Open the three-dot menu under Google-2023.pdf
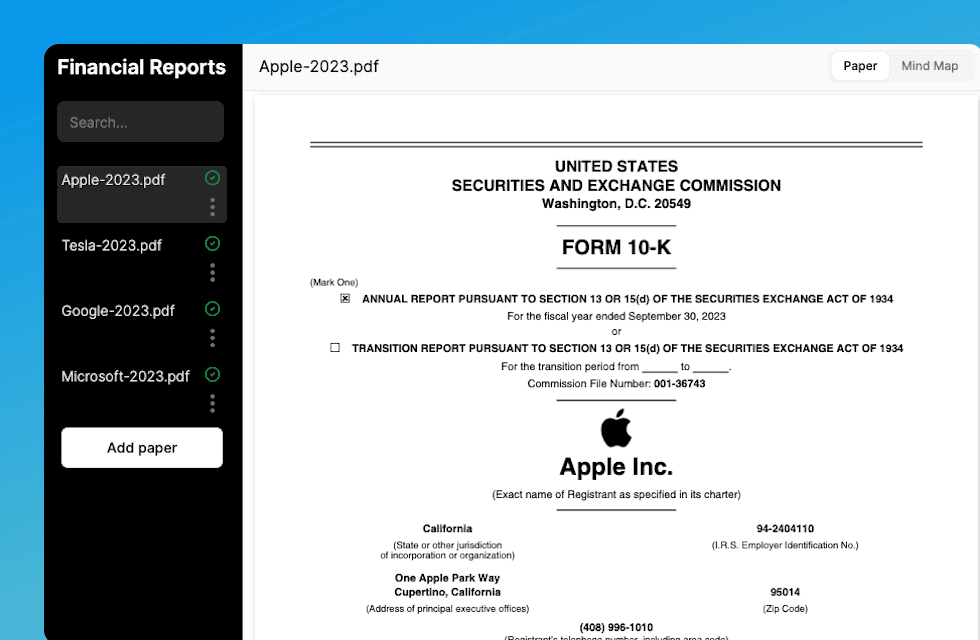Screen dimensions: 980x640 coord(212,338)
